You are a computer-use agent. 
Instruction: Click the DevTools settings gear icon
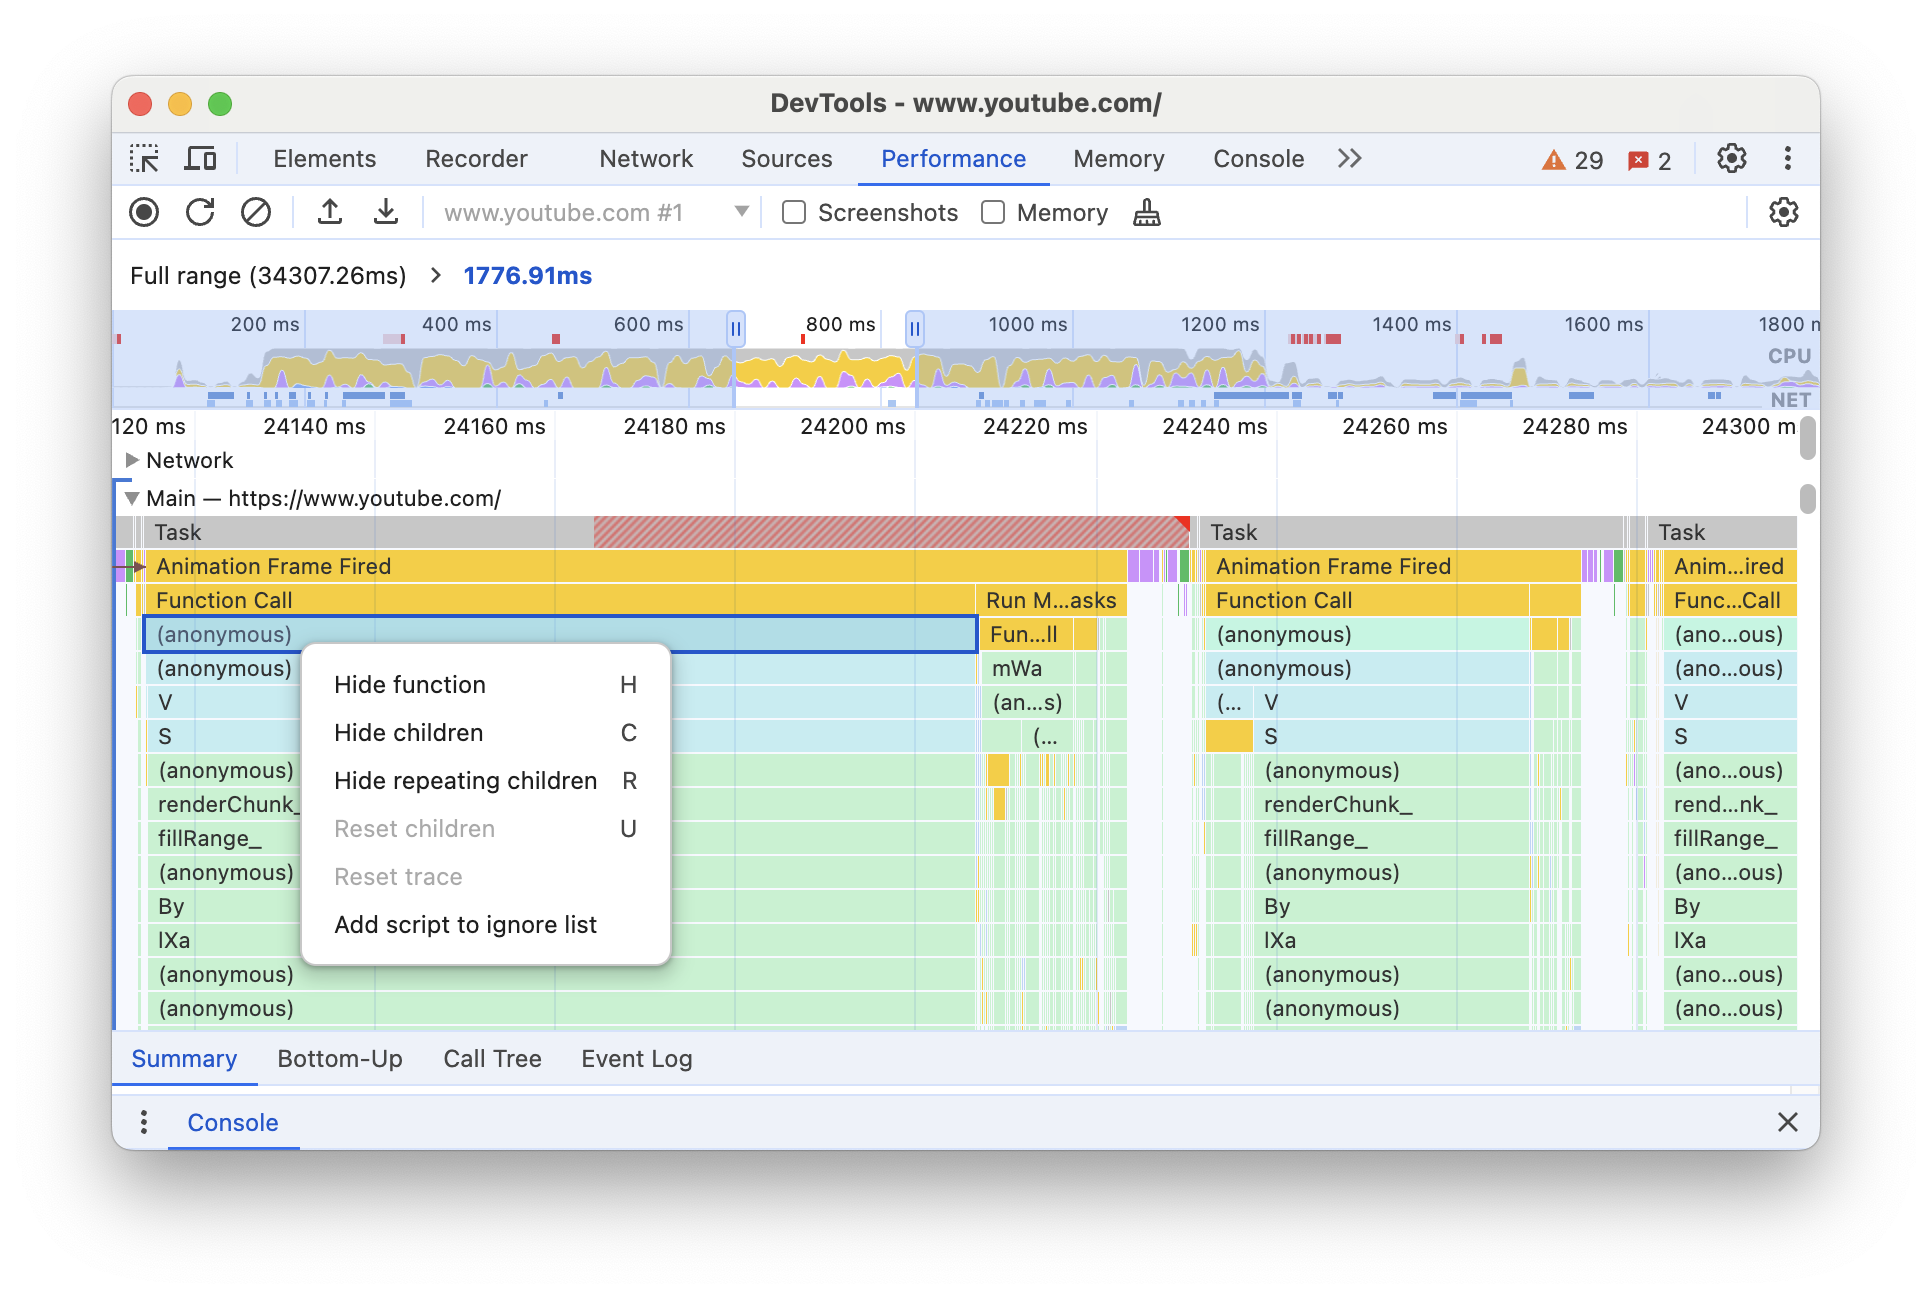pyautogui.click(x=1732, y=158)
